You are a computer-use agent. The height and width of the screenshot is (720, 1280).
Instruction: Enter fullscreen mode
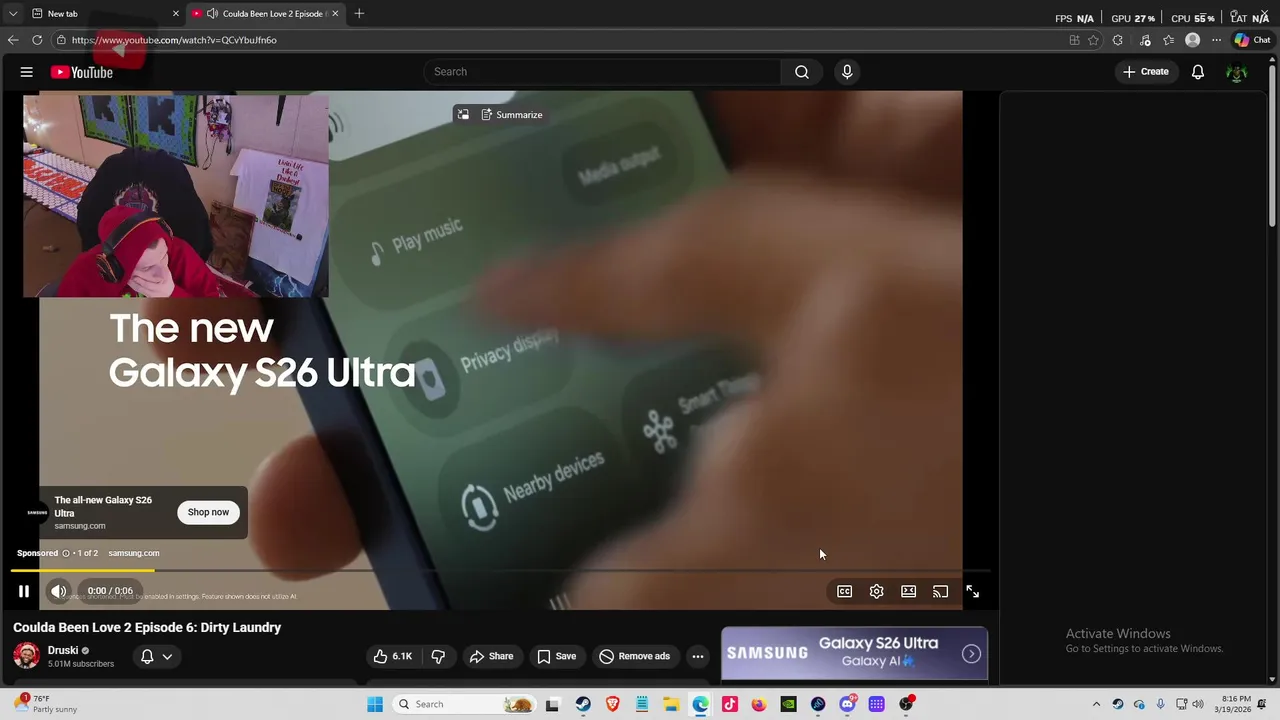pyautogui.click(x=973, y=592)
